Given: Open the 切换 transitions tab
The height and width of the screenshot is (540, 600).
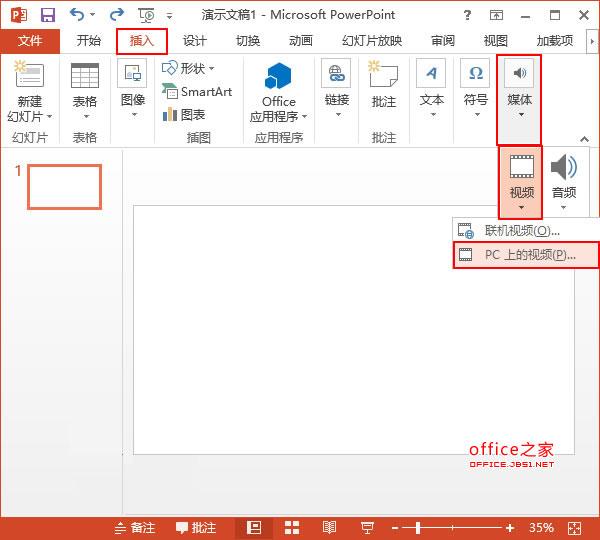Looking at the screenshot, I should point(248,41).
